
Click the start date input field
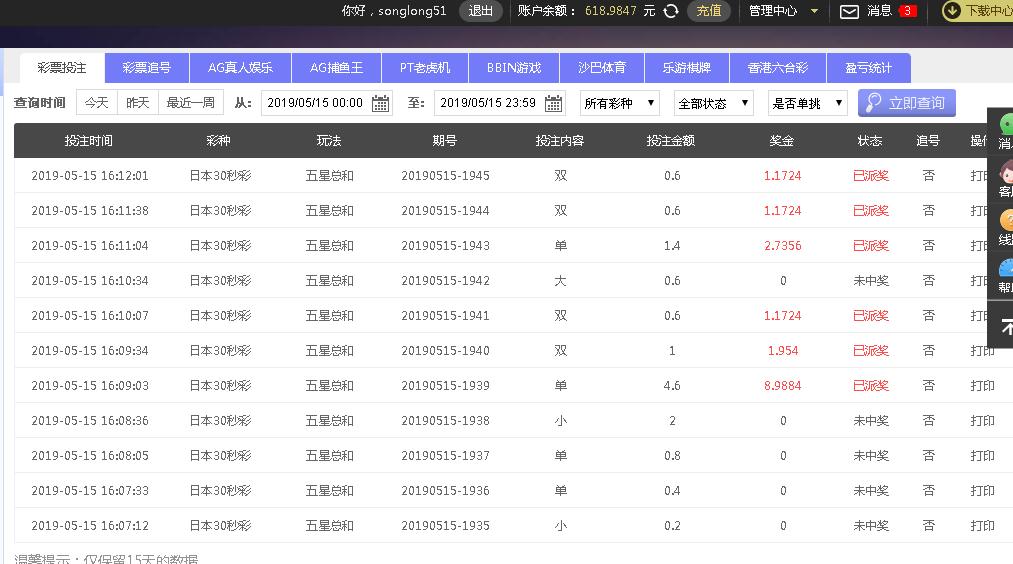coord(315,103)
